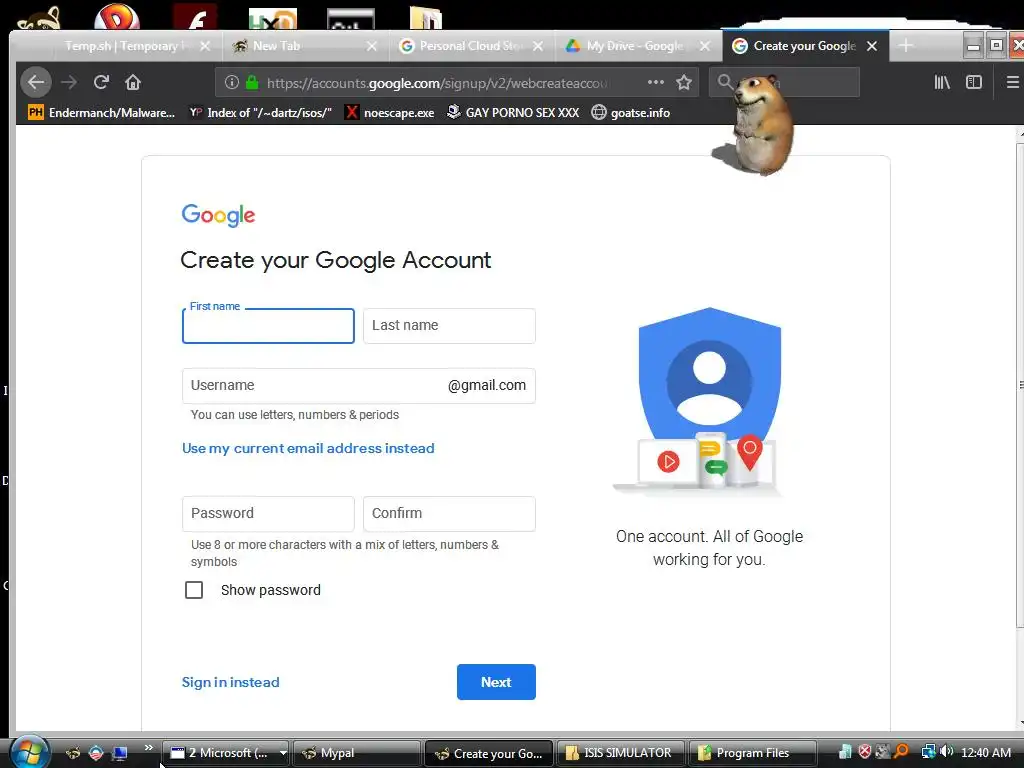Click the Obama quick launch icon
This screenshot has height=768, width=1024.
(x=96, y=753)
